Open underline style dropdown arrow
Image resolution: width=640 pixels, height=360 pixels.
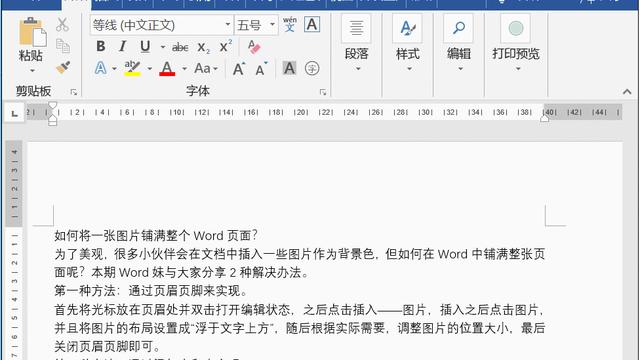163,47
